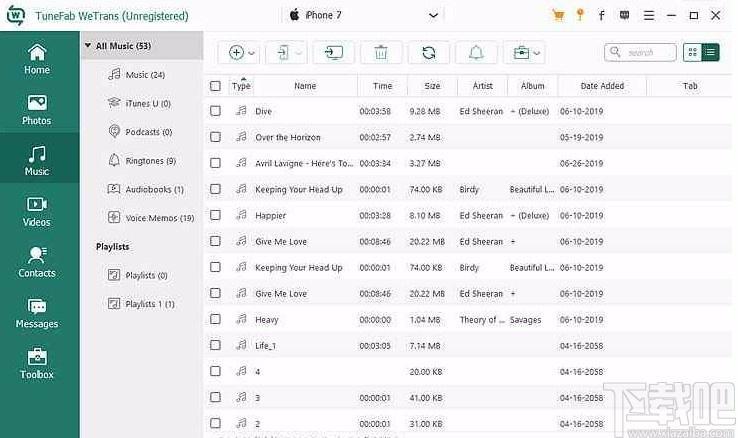
Task: Click the Export to device toolbar icon
Action: tap(283, 53)
